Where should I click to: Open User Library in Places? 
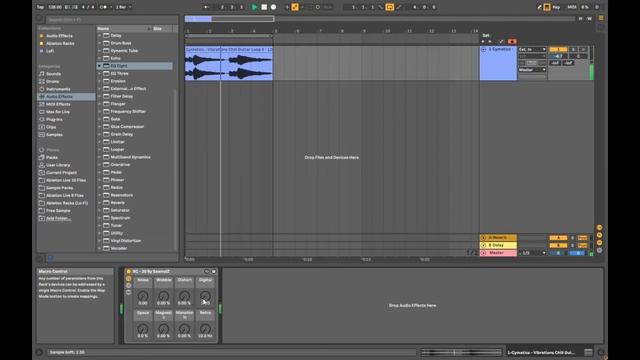pyautogui.click(x=58, y=165)
